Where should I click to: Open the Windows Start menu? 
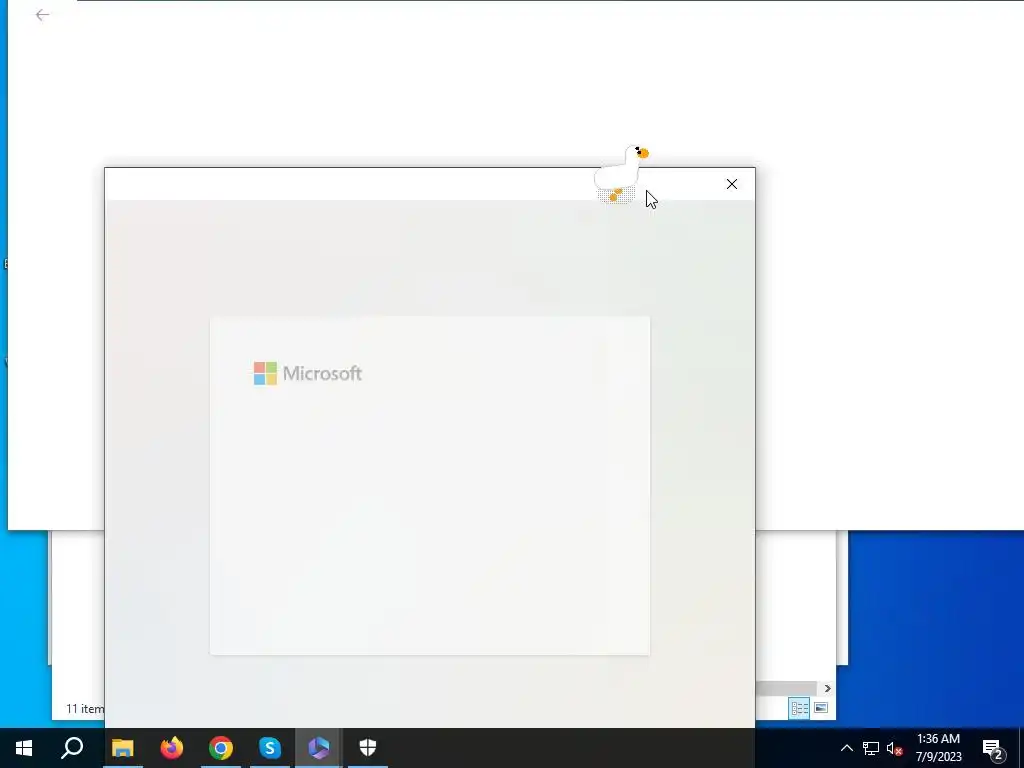pos(24,748)
